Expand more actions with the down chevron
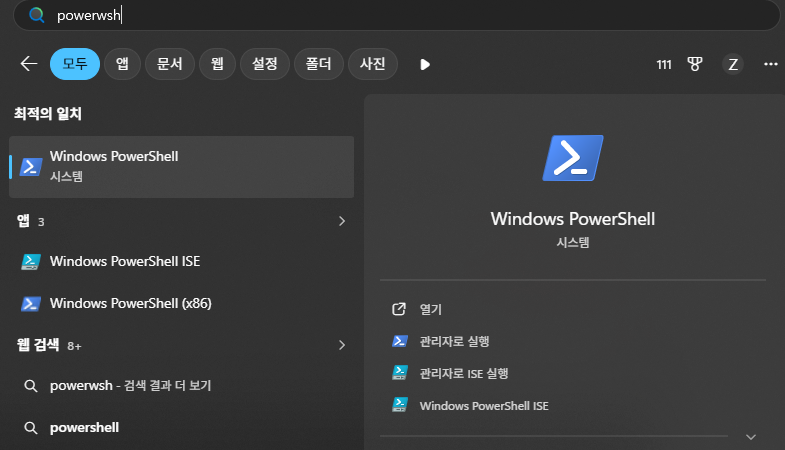The width and height of the screenshot is (785, 450). [751, 436]
